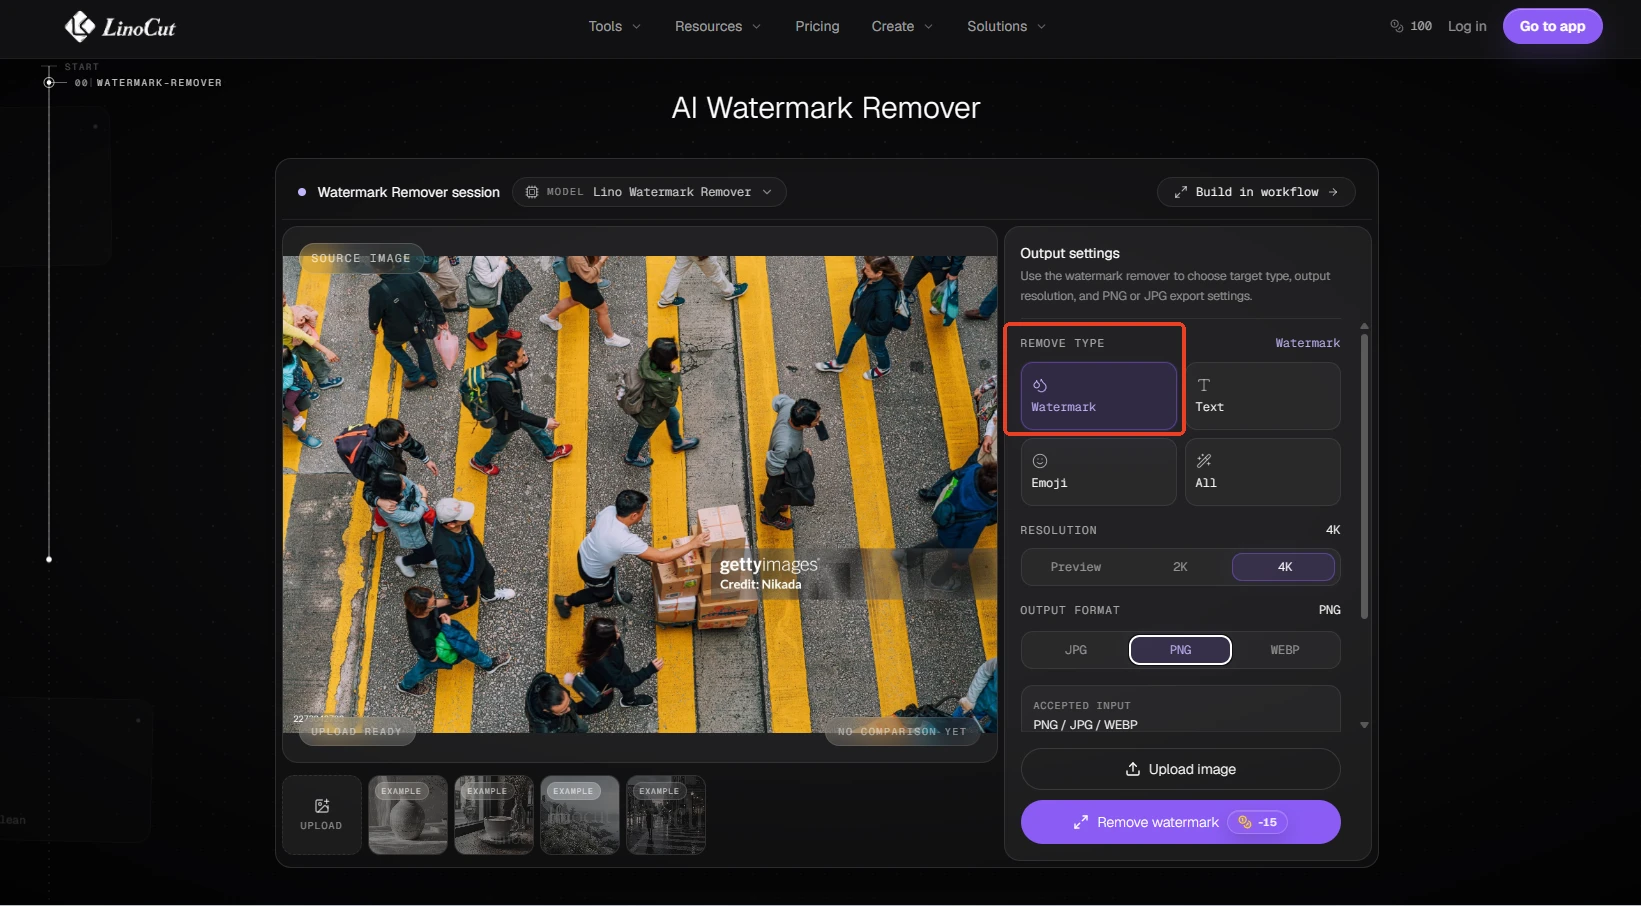
Task: Select the All remove type tile
Action: coord(1263,472)
